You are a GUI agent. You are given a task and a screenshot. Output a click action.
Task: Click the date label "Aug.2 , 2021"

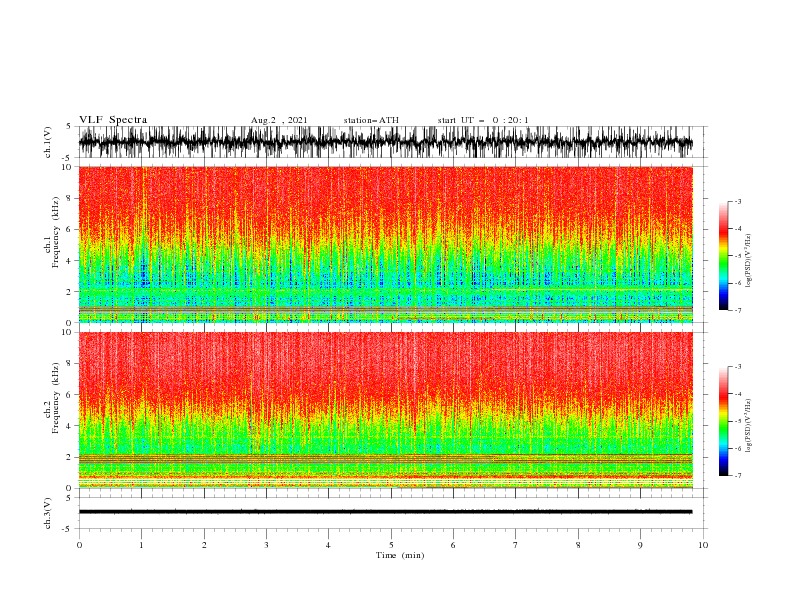click(279, 120)
